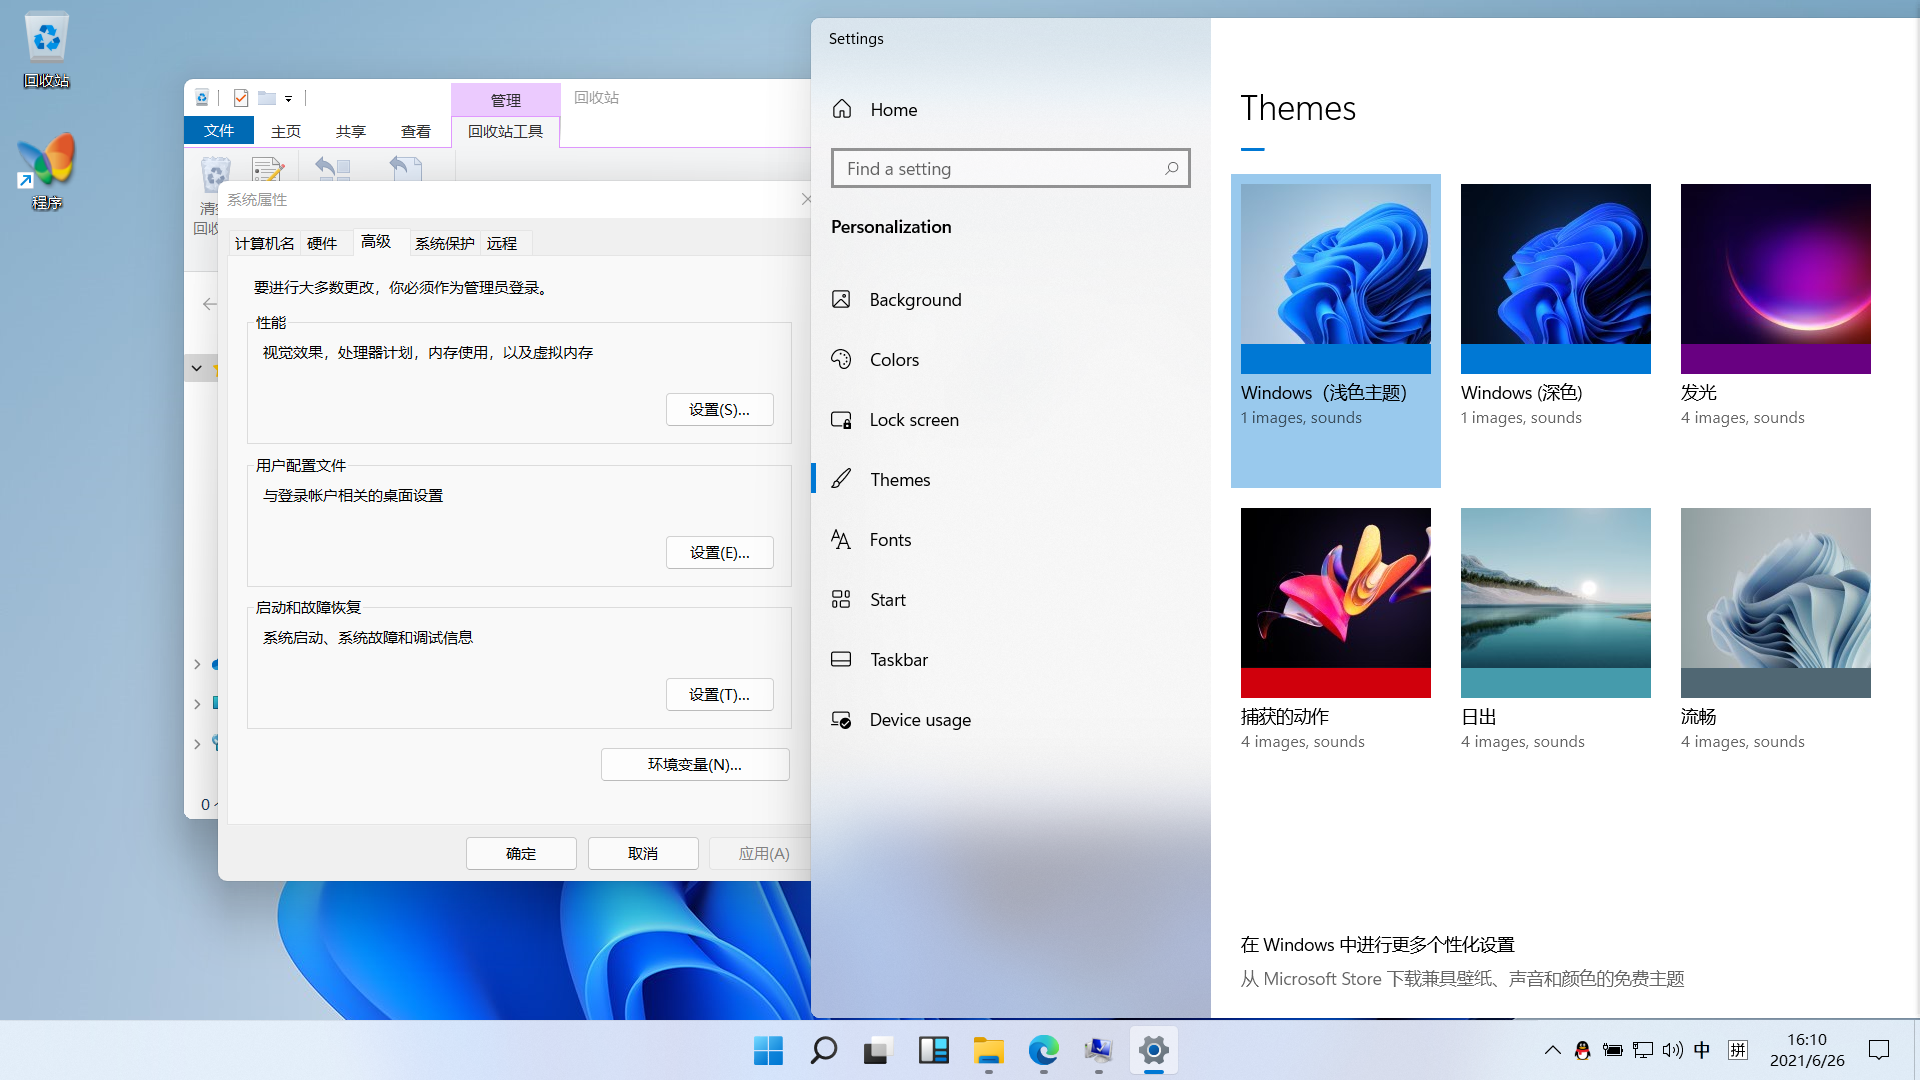Image resolution: width=1920 pixels, height=1080 pixels.
Task: Open Fonts section icon
Action: (x=841, y=540)
